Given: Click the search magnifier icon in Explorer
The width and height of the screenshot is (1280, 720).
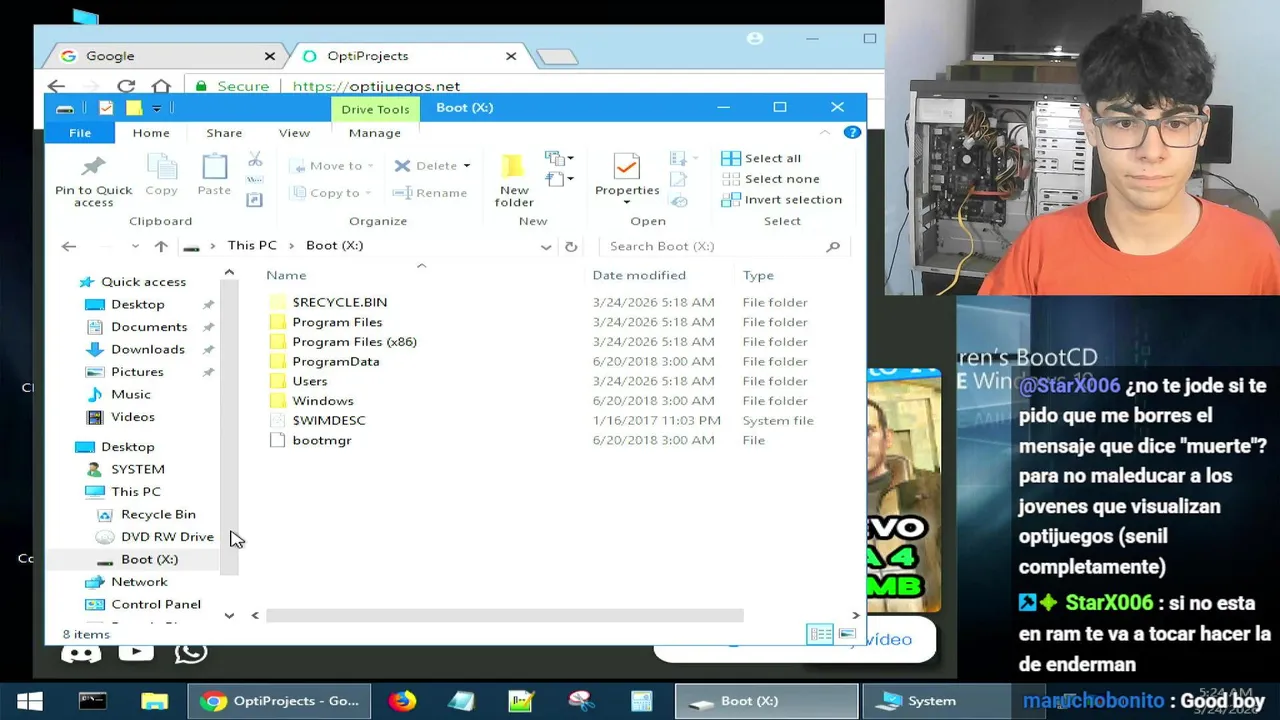Looking at the screenshot, I should pyautogui.click(x=833, y=246).
